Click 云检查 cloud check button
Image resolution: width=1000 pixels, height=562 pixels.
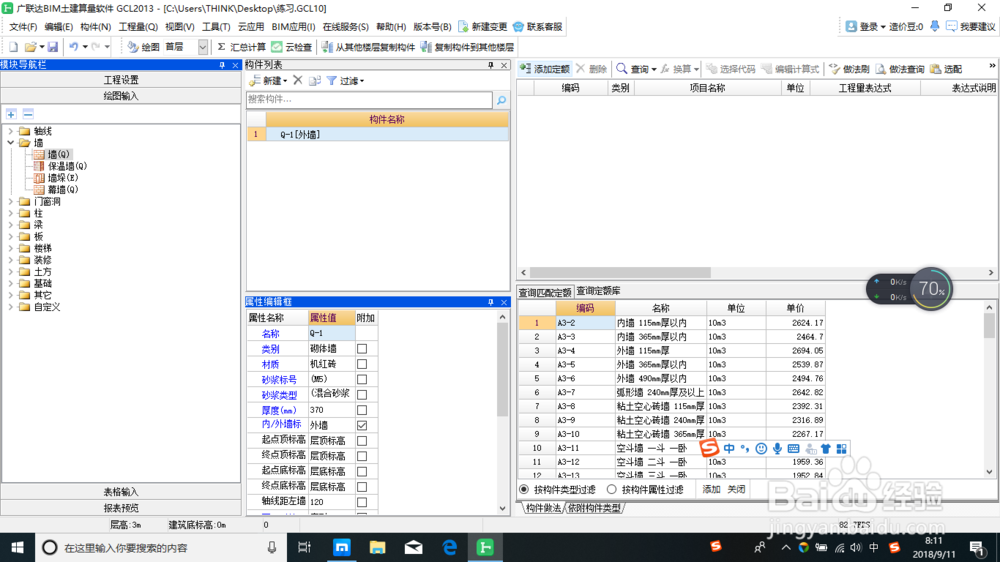pyautogui.click(x=292, y=47)
